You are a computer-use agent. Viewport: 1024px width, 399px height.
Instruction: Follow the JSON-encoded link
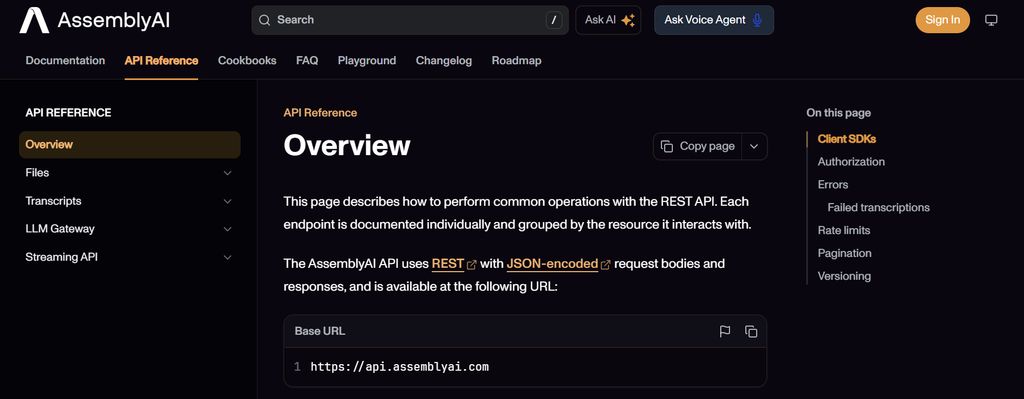pyautogui.click(x=552, y=264)
